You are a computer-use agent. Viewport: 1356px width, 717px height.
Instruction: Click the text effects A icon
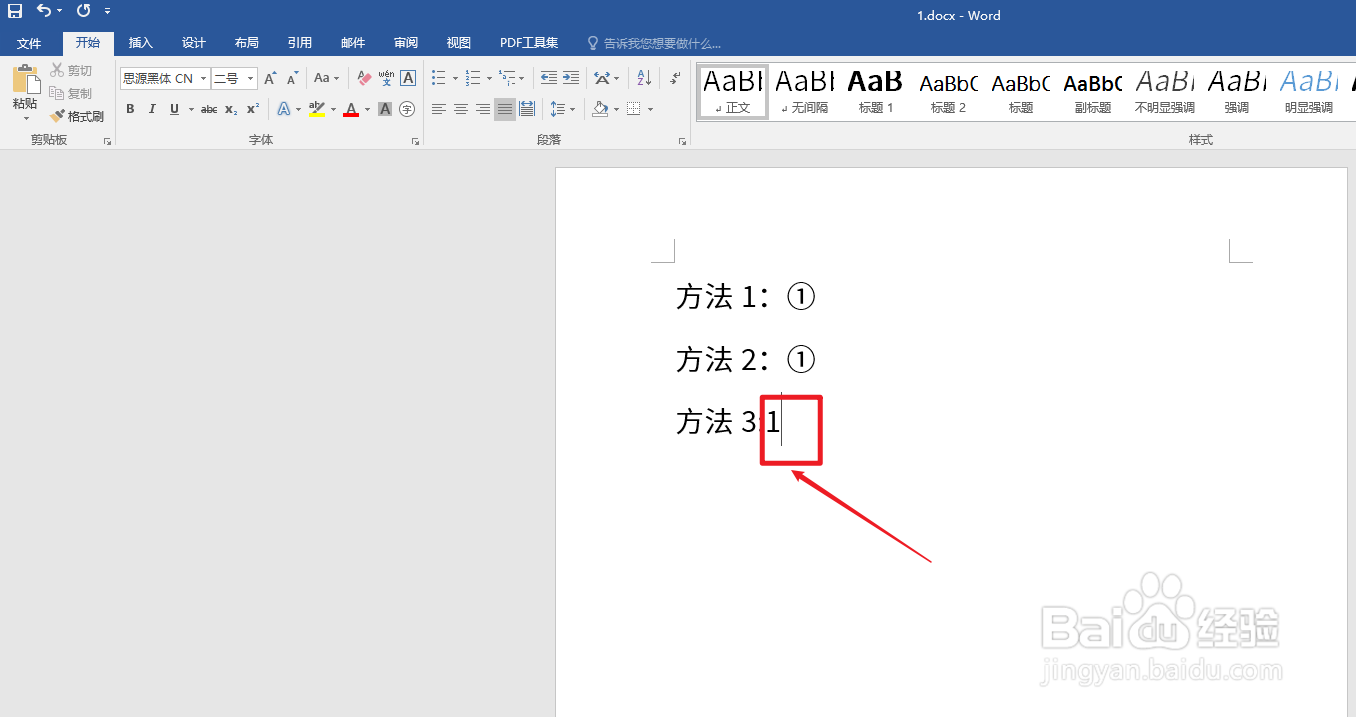pos(283,109)
